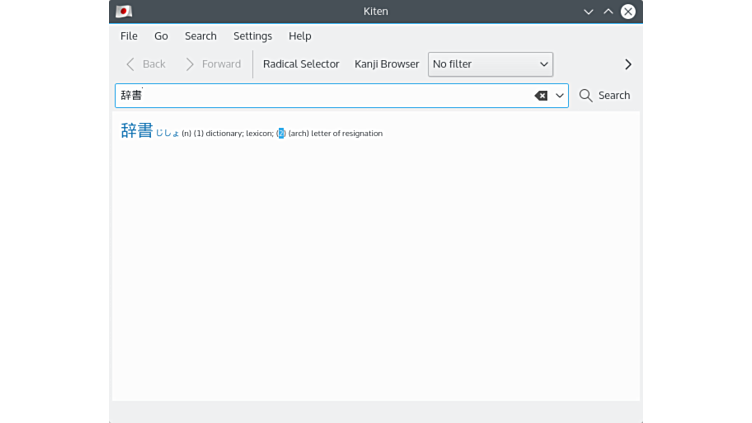Image resolution: width=752 pixels, height=423 pixels.
Task: Open the Search menu
Action: (x=200, y=36)
